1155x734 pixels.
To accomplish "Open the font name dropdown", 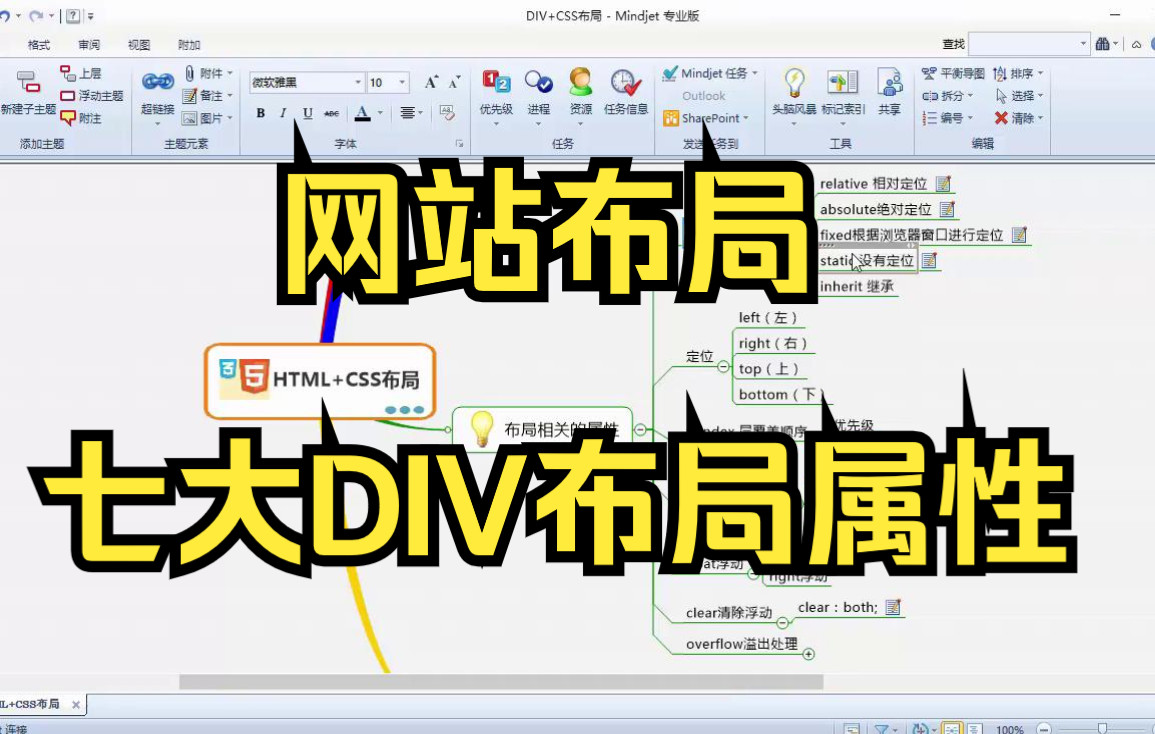I will [358, 81].
